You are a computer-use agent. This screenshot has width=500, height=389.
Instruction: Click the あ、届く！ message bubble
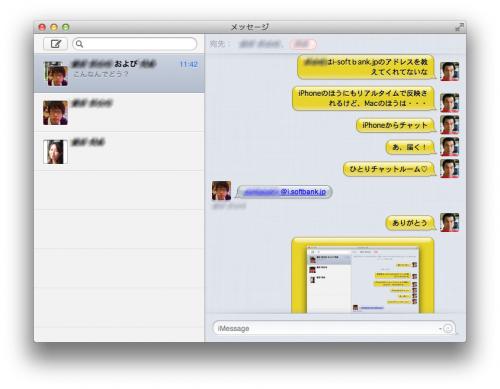410,147
